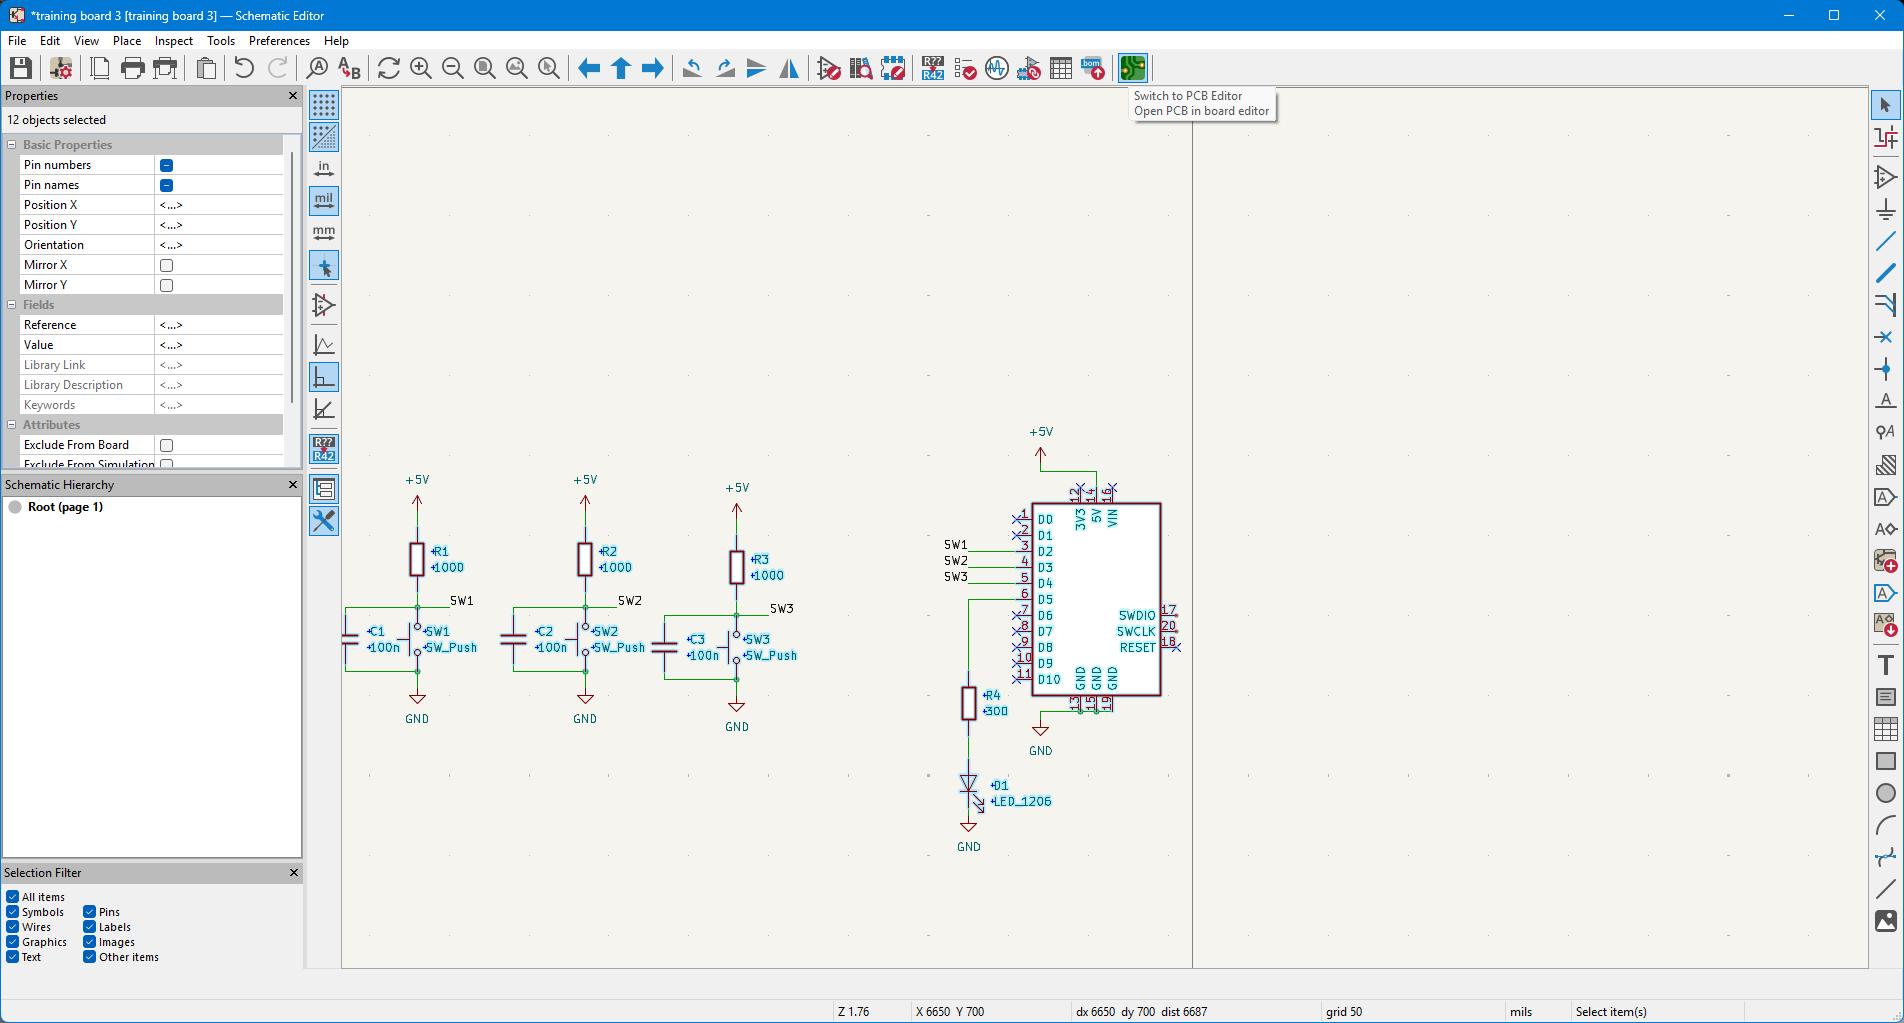Uncheck the Pins selection filter
This screenshot has width=1904, height=1023.
89,912
